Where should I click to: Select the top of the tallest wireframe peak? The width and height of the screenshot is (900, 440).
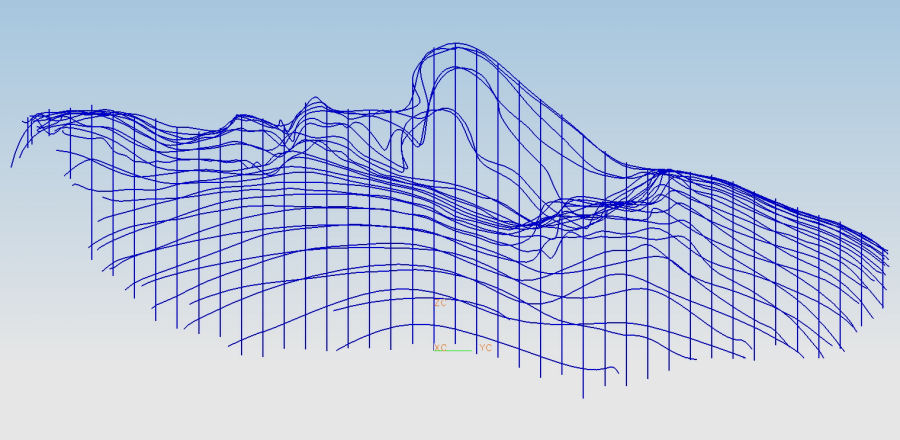(x=457, y=44)
